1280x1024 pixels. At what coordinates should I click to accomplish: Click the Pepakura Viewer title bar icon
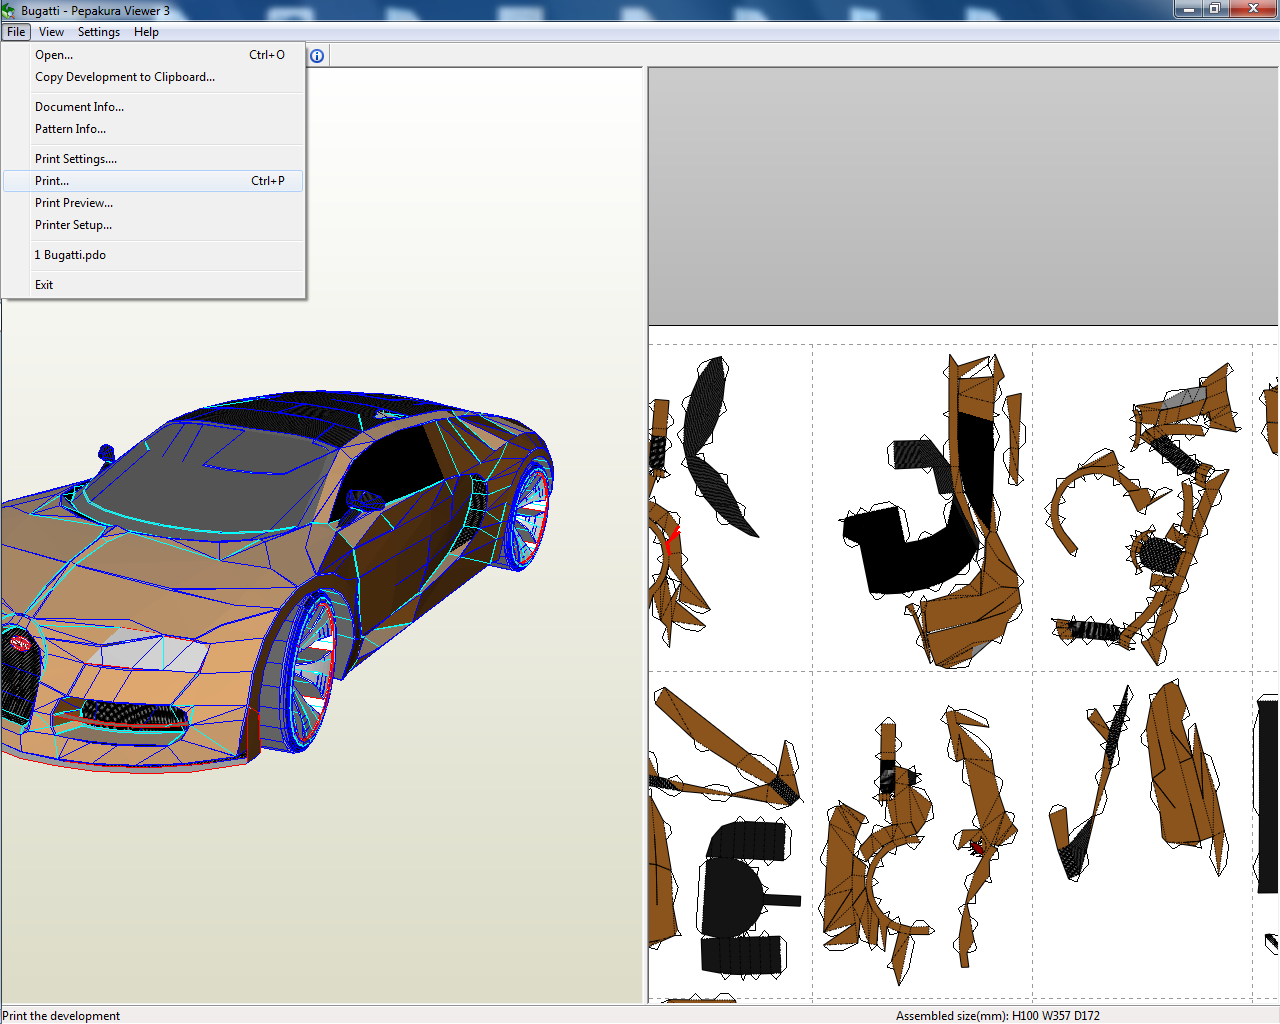pos(9,8)
